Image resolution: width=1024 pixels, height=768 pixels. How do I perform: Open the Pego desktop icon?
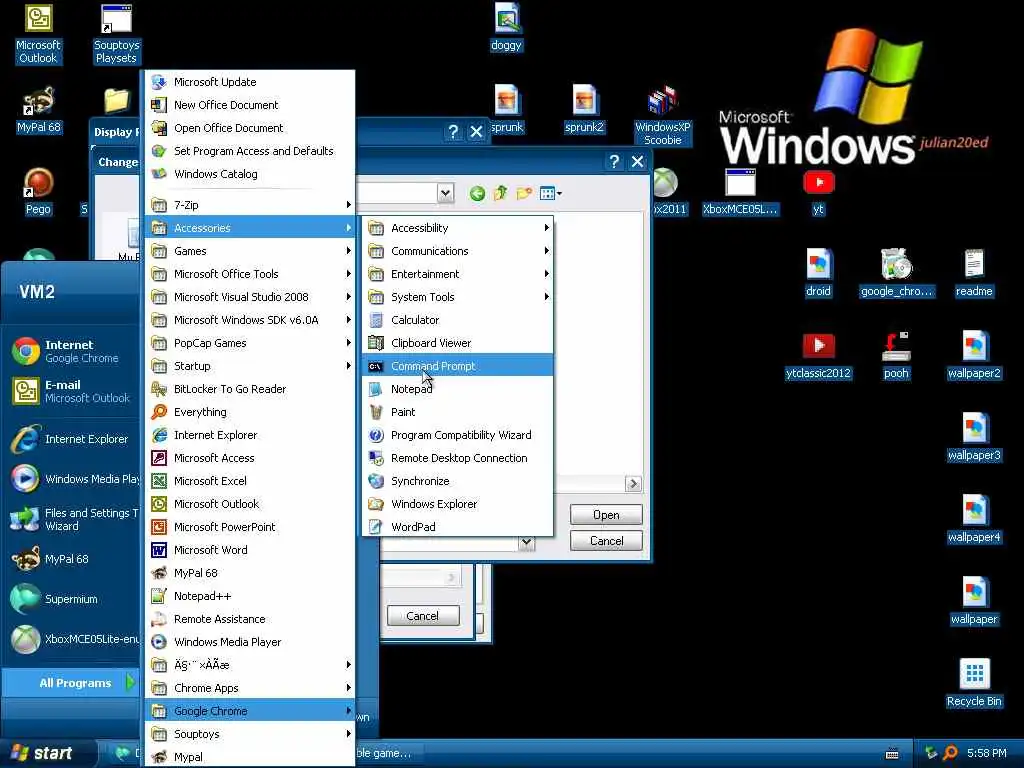(x=38, y=191)
